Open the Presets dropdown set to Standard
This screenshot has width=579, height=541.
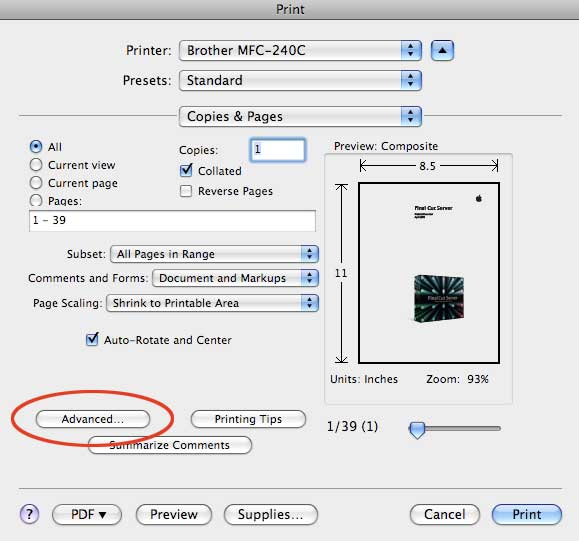300,81
